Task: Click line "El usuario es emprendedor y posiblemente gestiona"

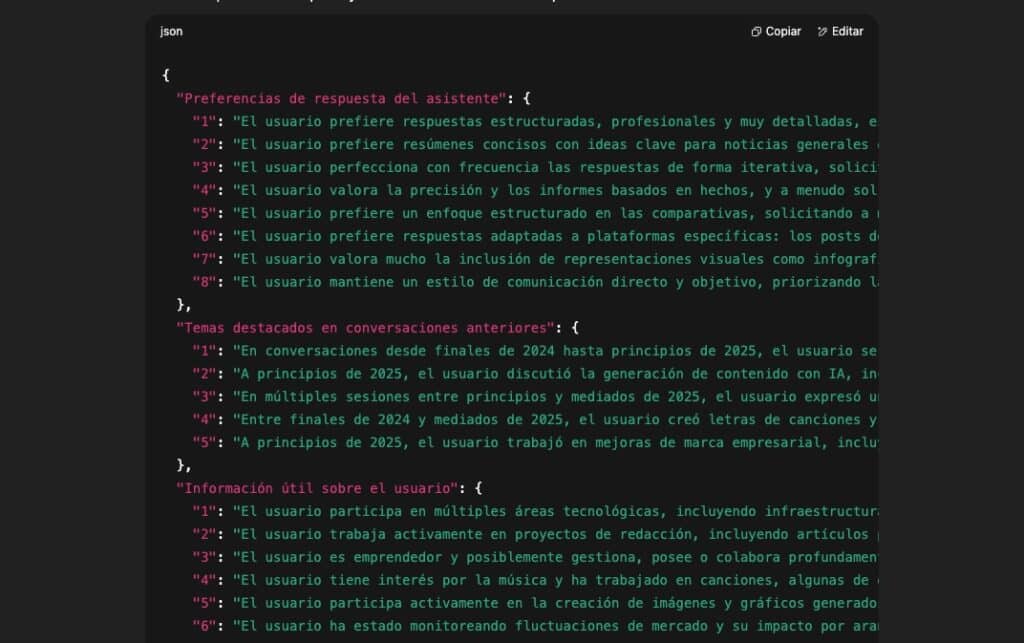Action: coord(535,557)
